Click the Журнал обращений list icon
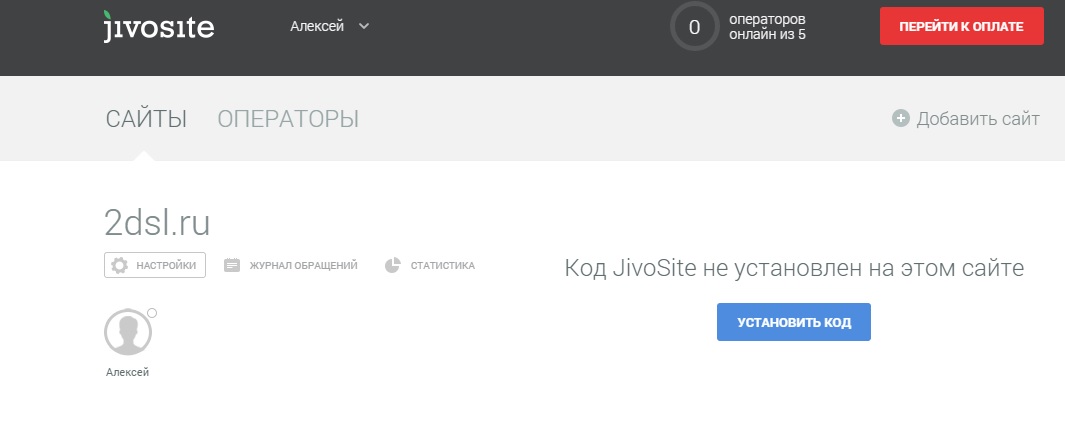Screen dimensions: 1065x439 [x=232, y=265]
